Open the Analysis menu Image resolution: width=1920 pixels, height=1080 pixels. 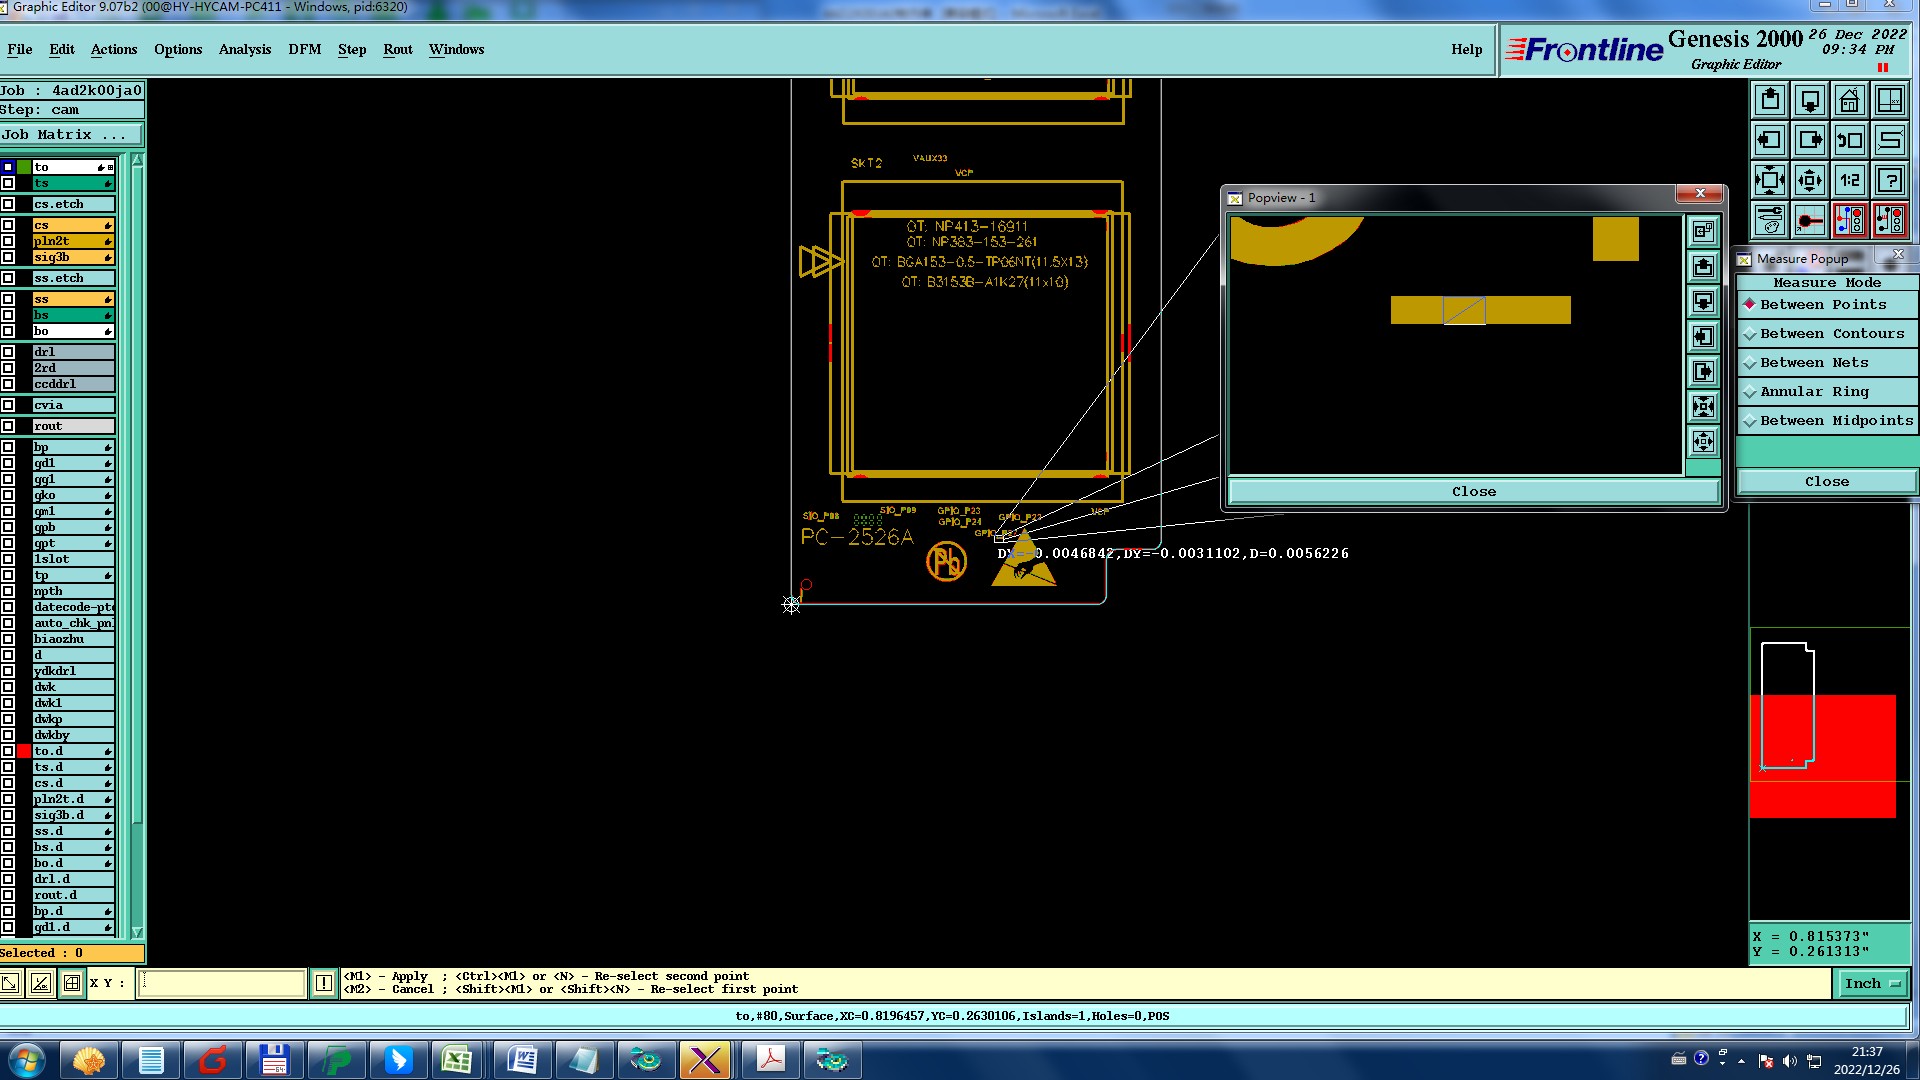coord(244,49)
